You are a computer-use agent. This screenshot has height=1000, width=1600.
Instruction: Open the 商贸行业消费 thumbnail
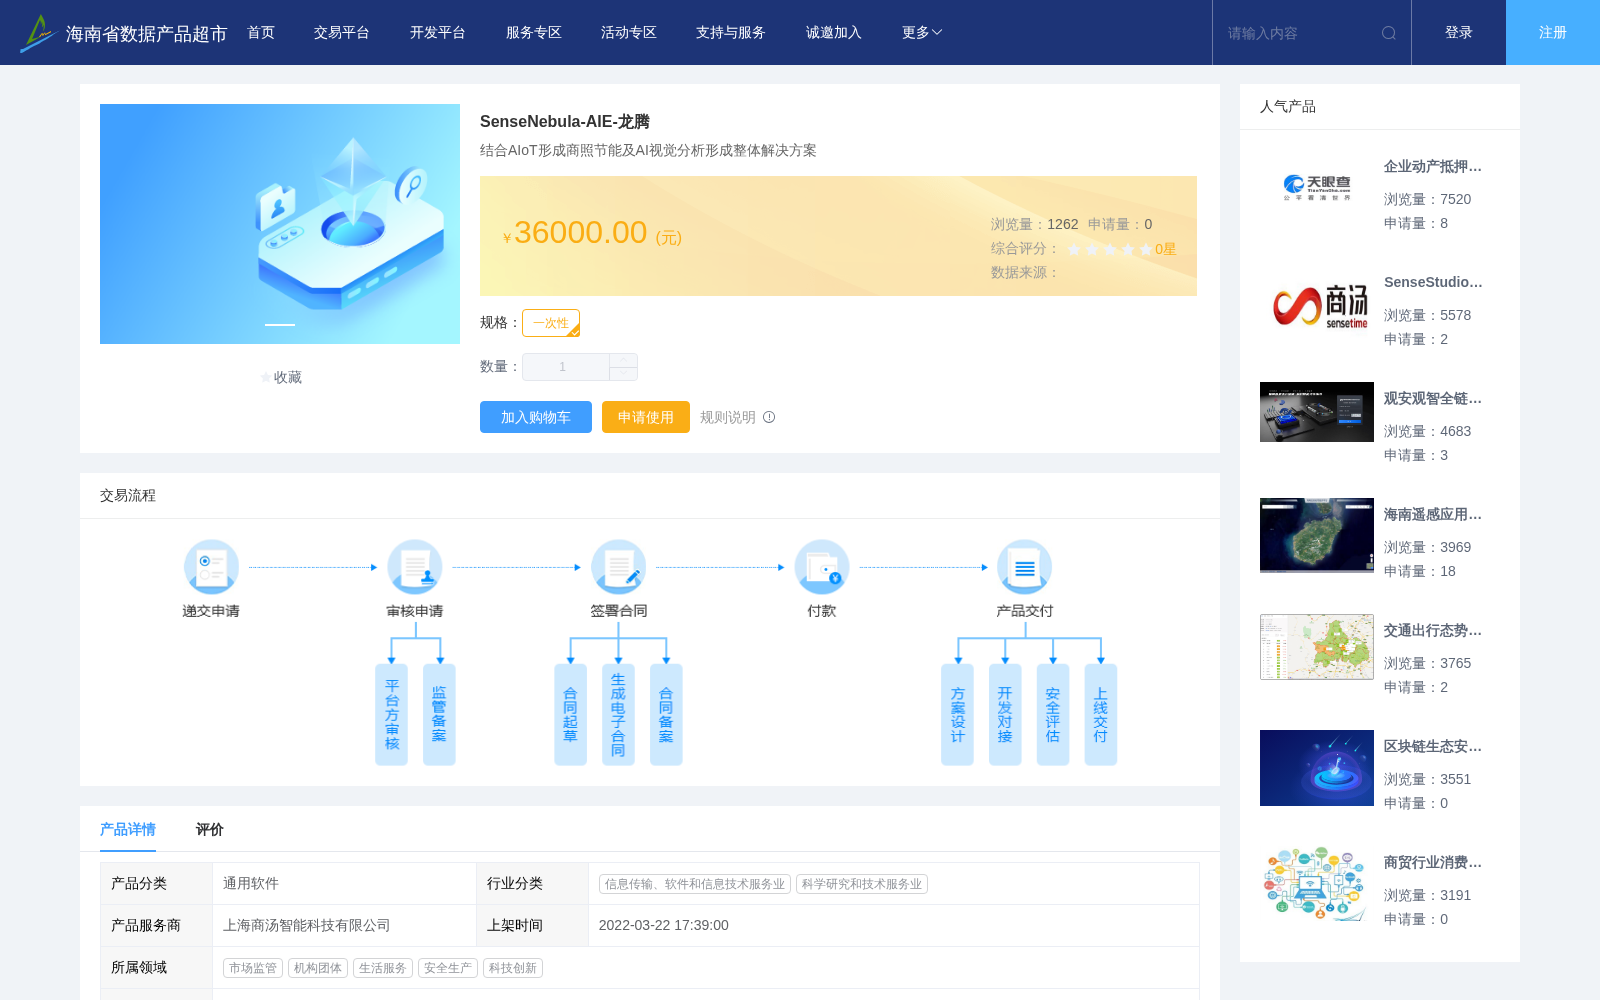tap(1317, 884)
